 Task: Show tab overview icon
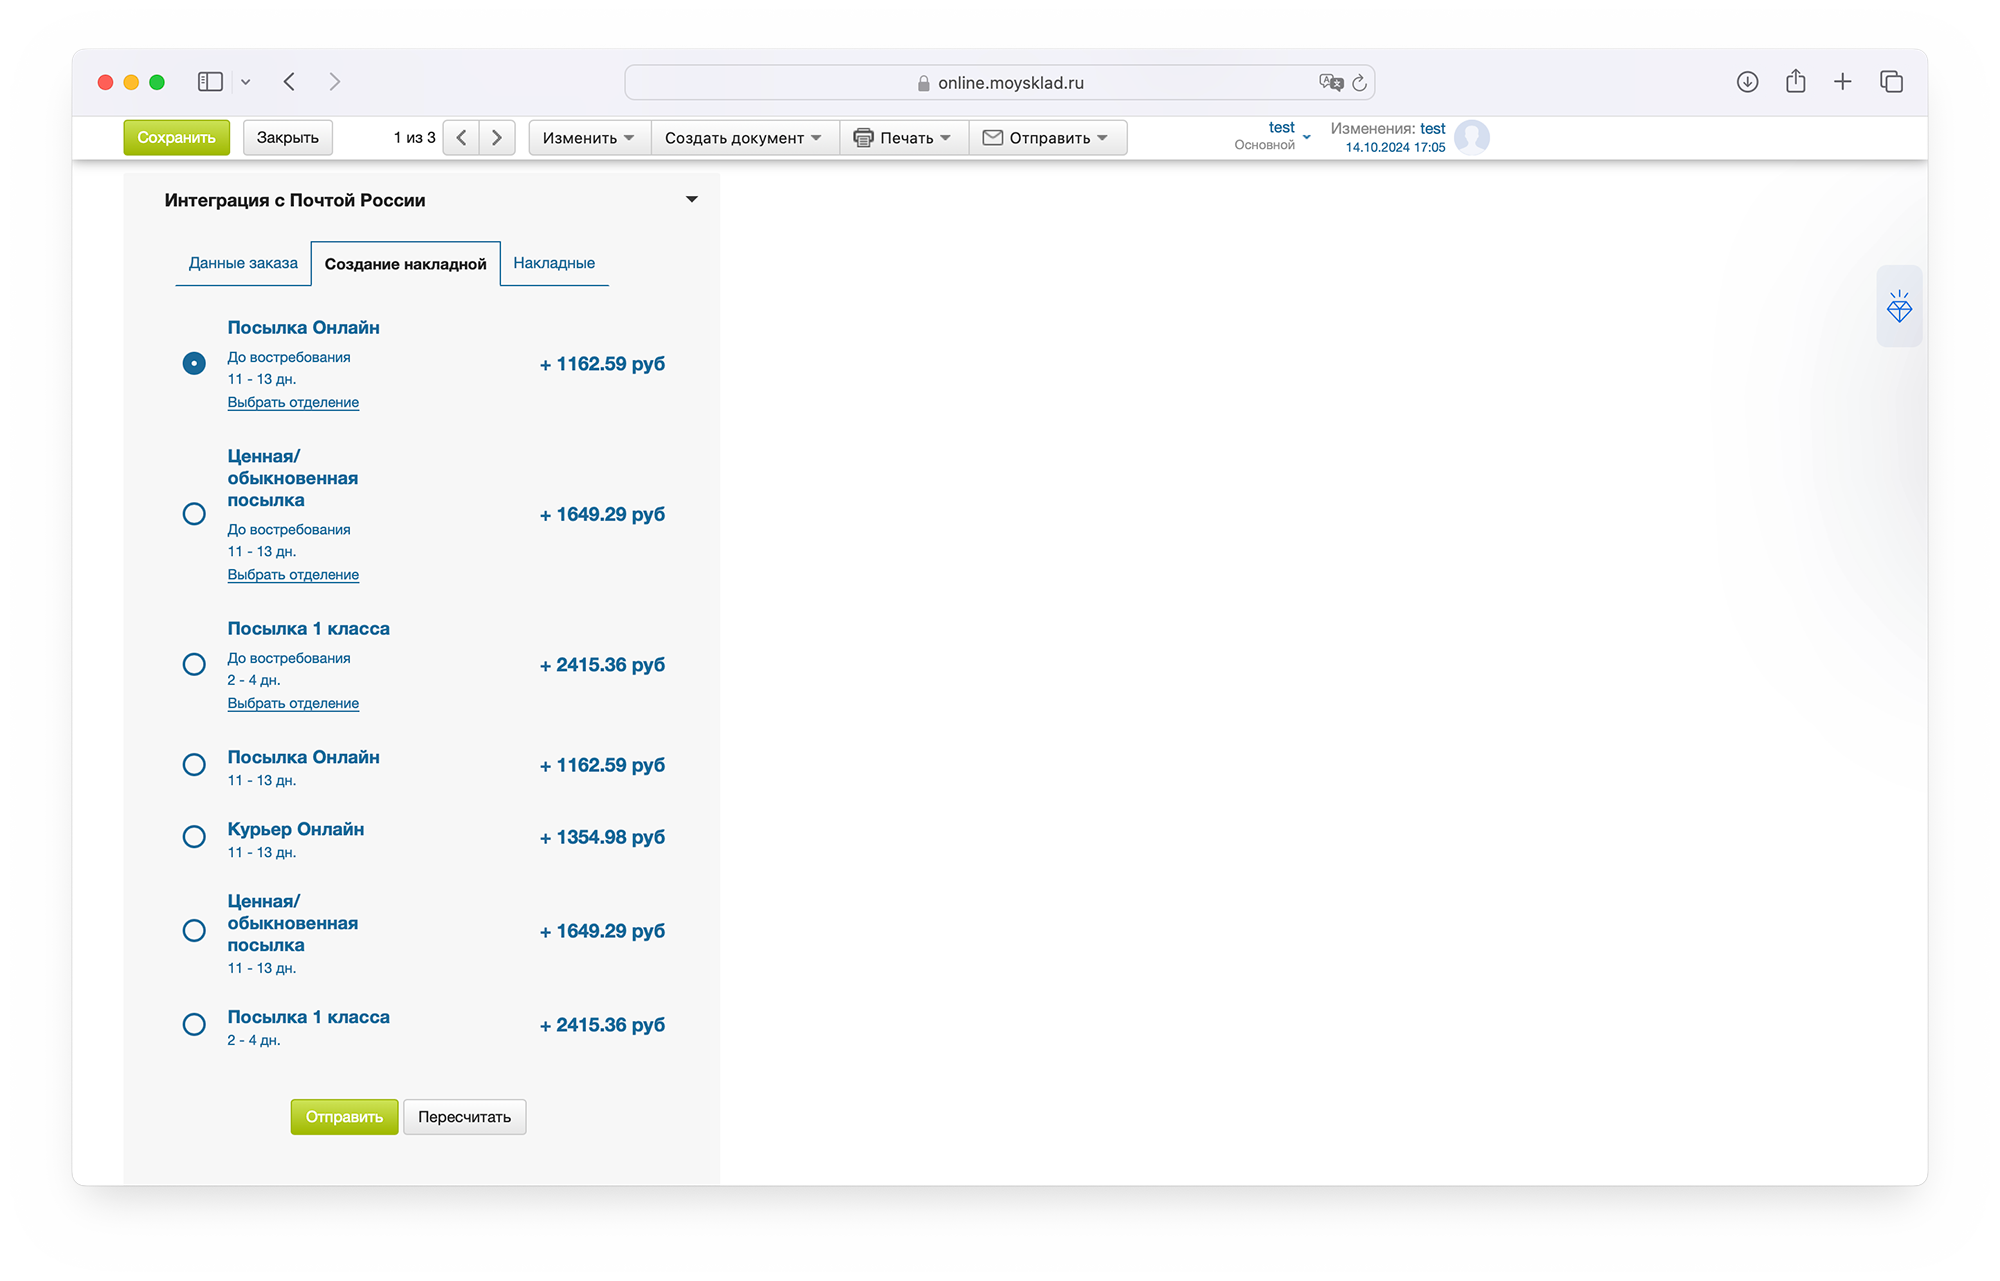point(1890,82)
